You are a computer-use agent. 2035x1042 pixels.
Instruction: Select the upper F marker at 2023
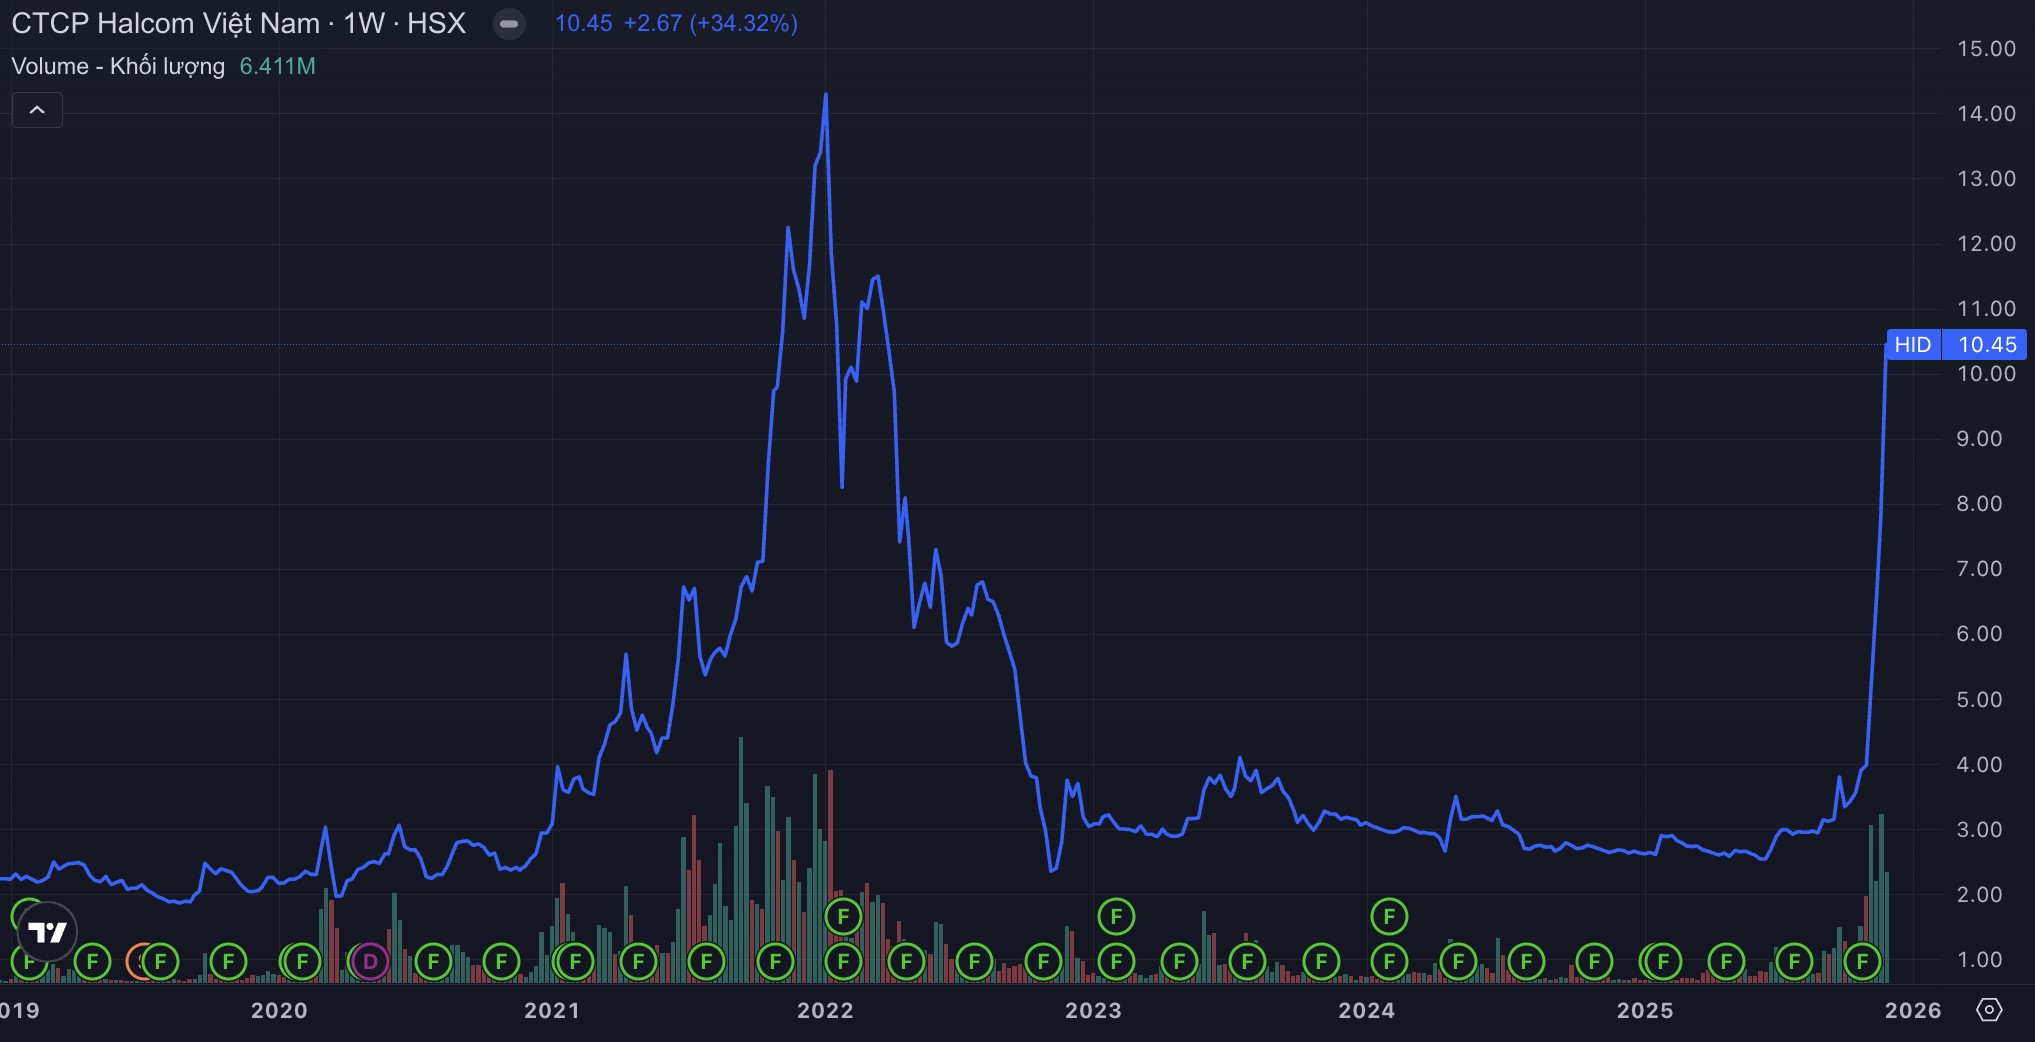[x=1116, y=916]
